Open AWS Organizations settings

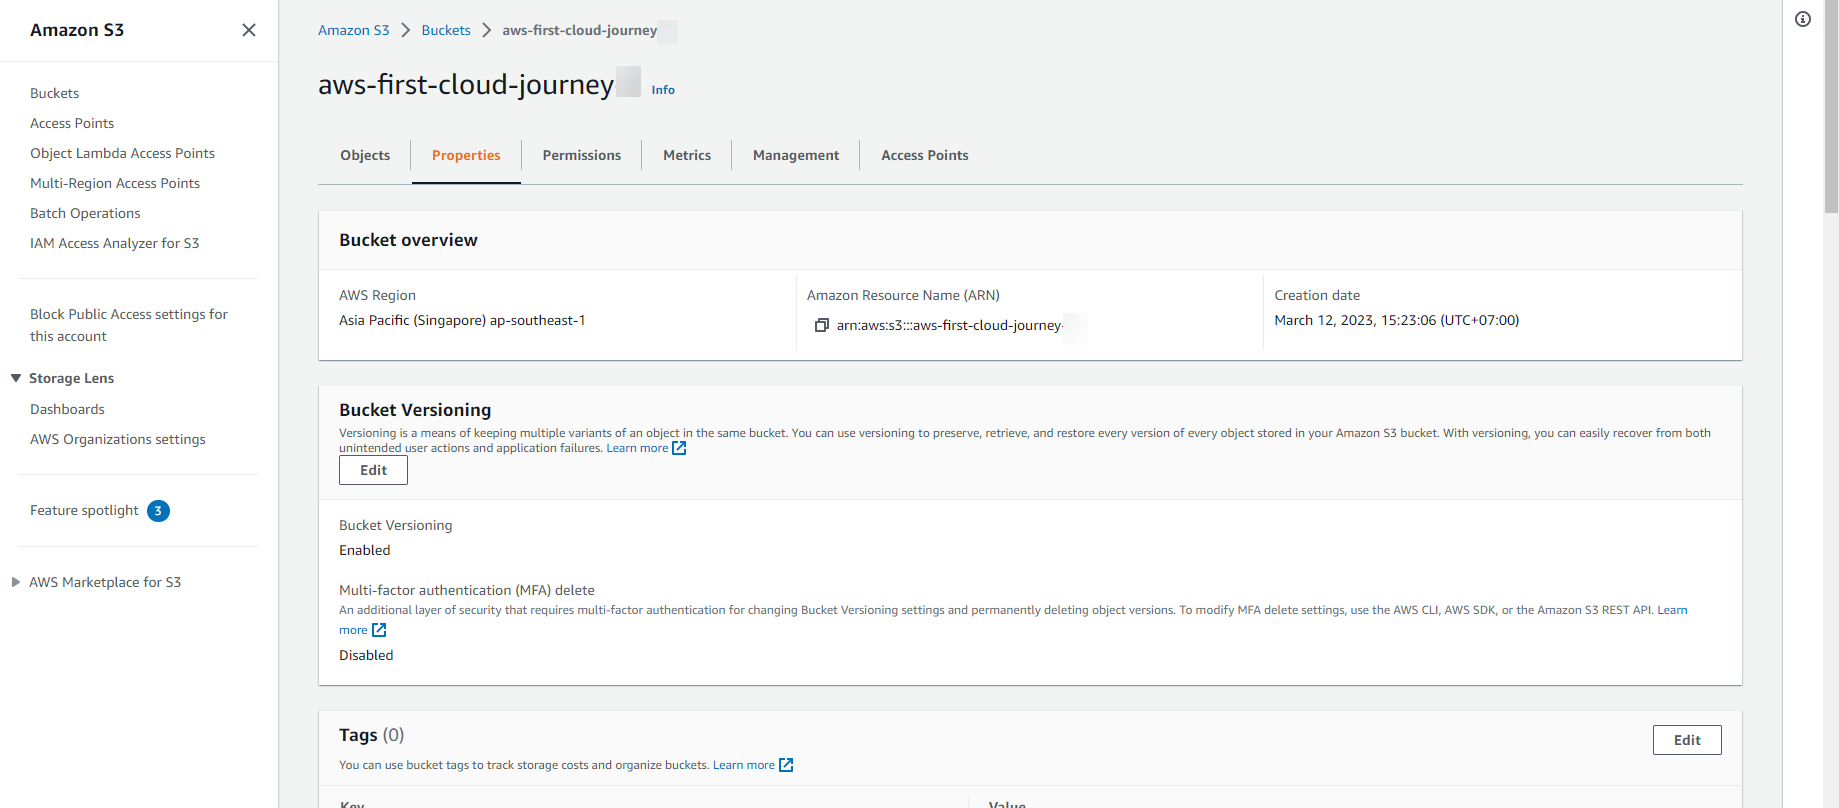tap(118, 439)
